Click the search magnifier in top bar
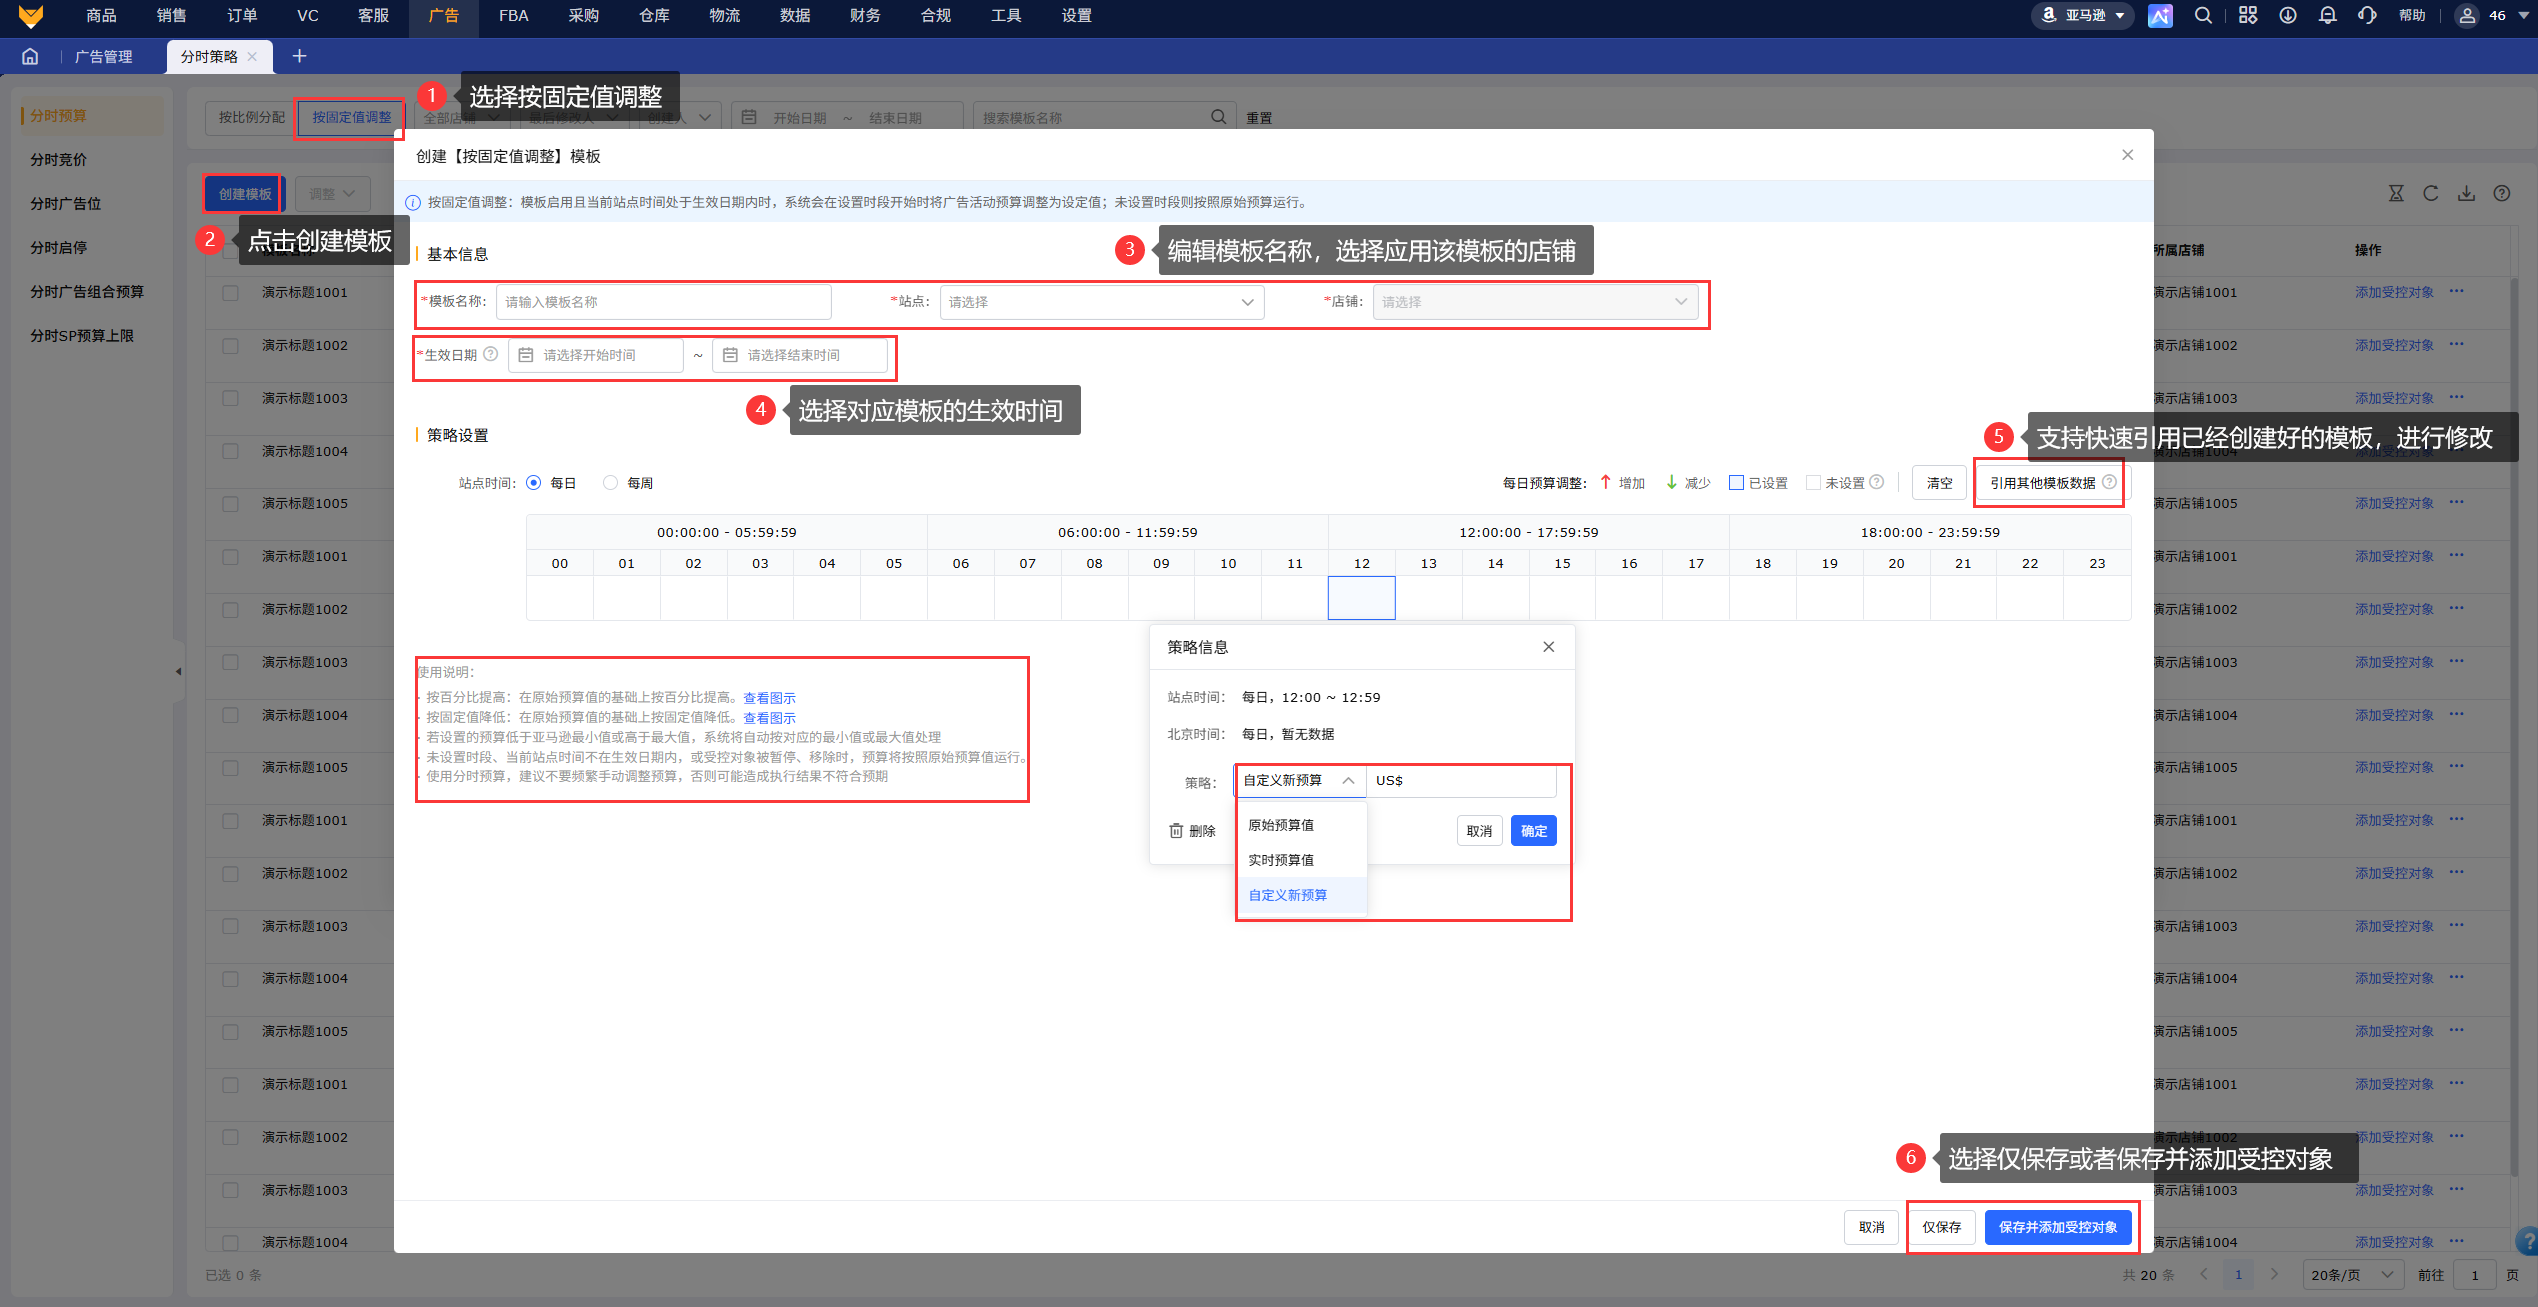The image size is (2538, 1307). coord(2203,15)
